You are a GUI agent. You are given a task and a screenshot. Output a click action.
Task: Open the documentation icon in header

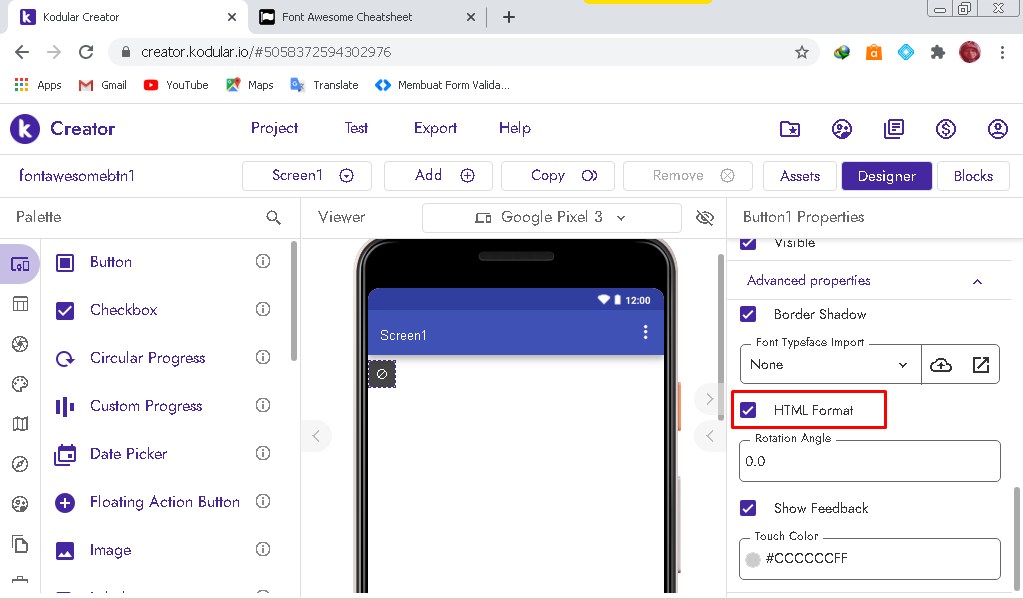click(894, 129)
